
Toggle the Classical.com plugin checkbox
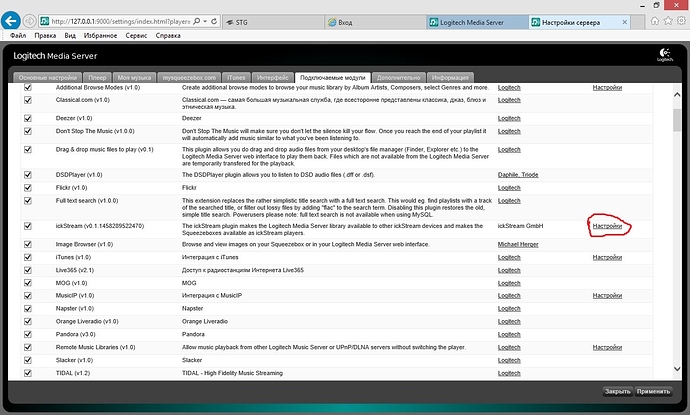point(28,100)
